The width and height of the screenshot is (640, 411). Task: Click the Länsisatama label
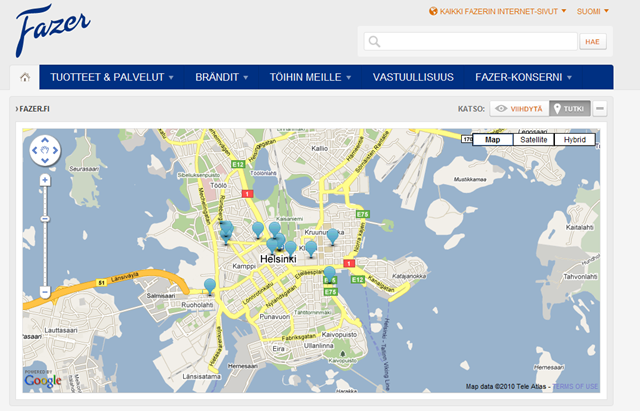pos(202,376)
